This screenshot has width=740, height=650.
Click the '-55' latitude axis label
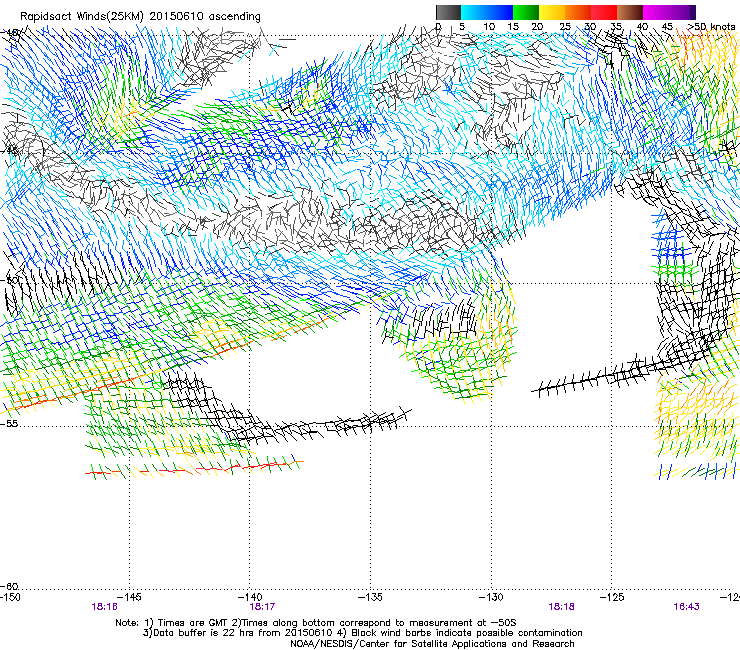(9, 423)
